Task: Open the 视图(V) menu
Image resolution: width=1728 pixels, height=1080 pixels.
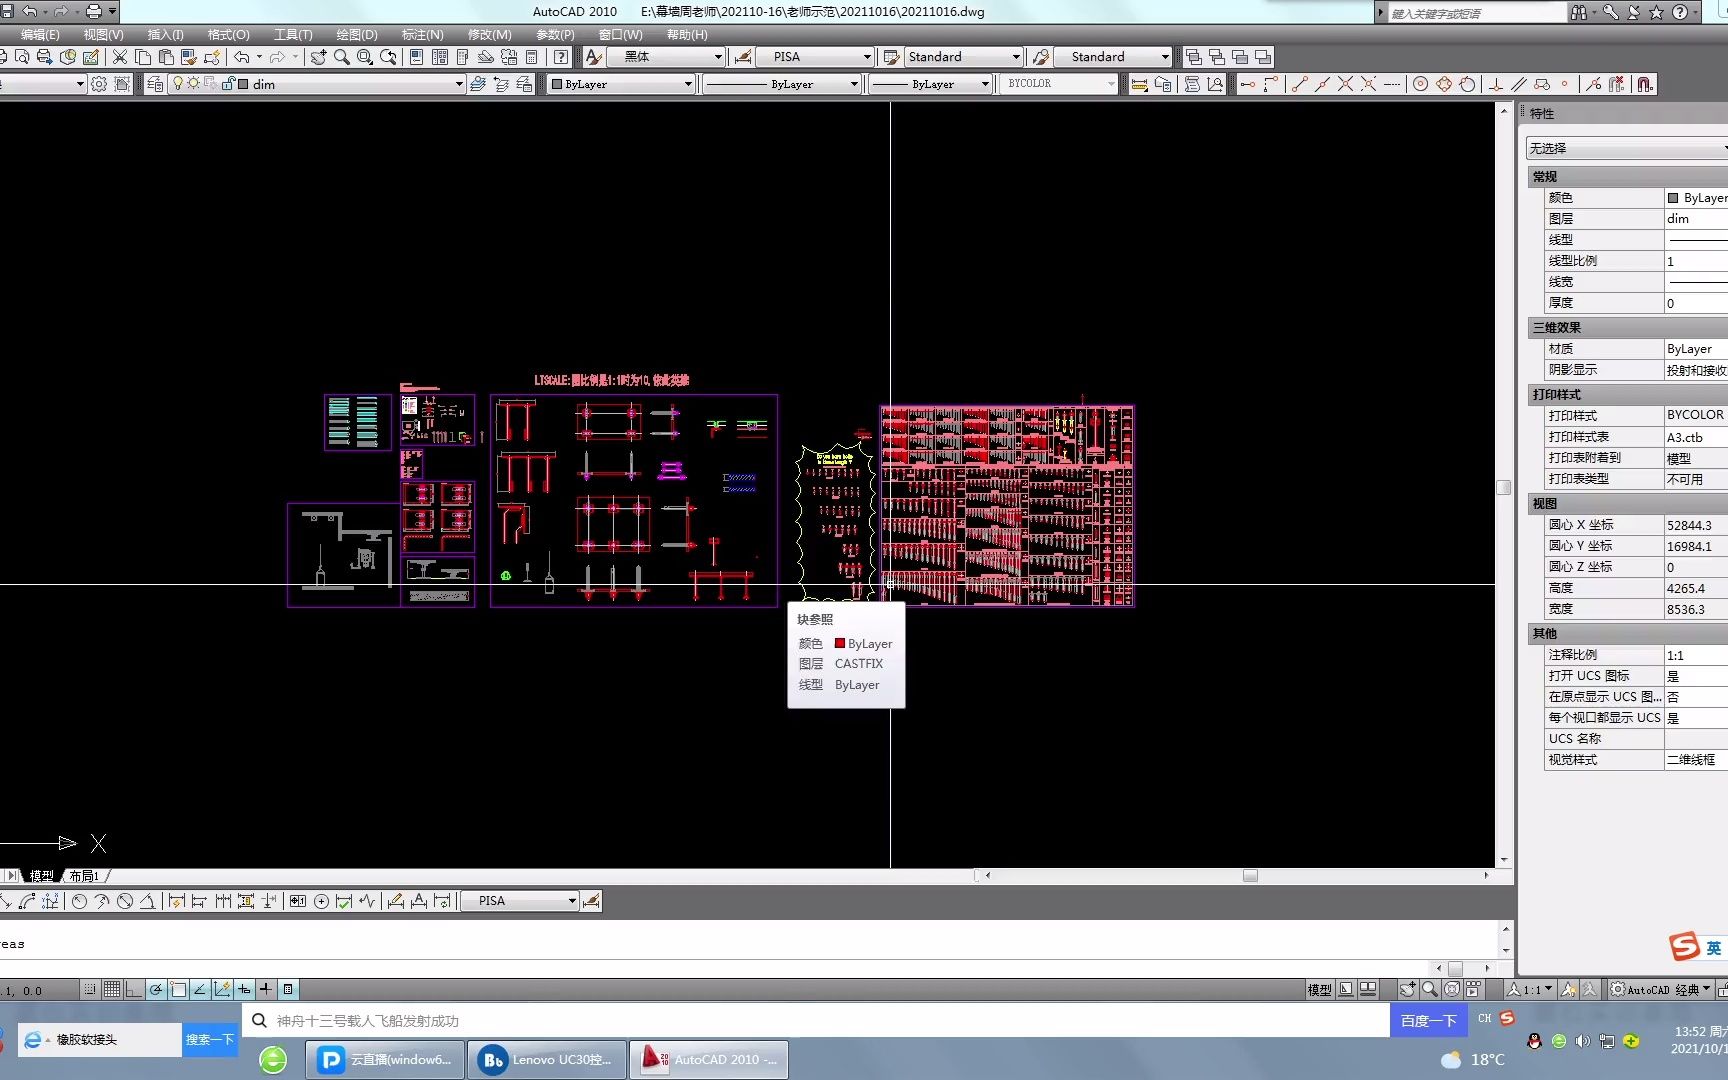Action: (x=103, y=34)
